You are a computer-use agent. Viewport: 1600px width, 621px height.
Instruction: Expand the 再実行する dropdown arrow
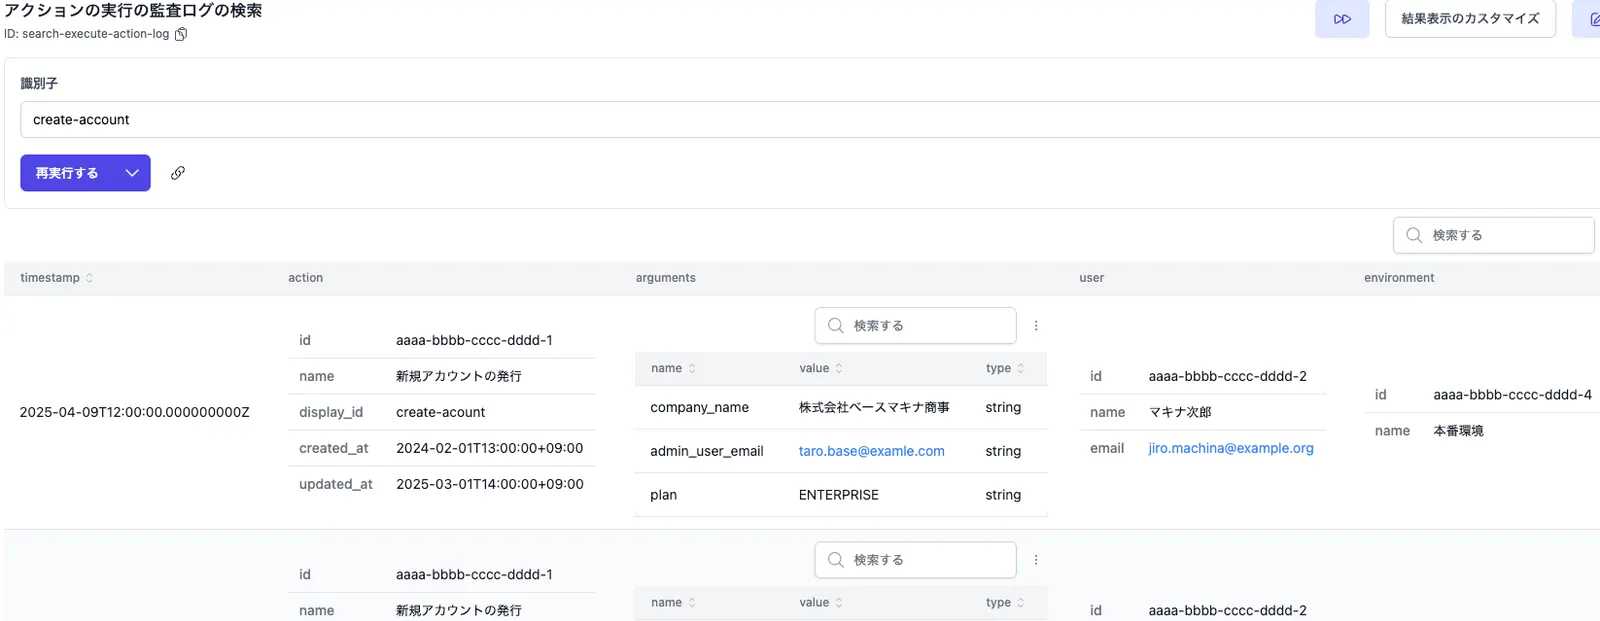(x=132, y=173)
